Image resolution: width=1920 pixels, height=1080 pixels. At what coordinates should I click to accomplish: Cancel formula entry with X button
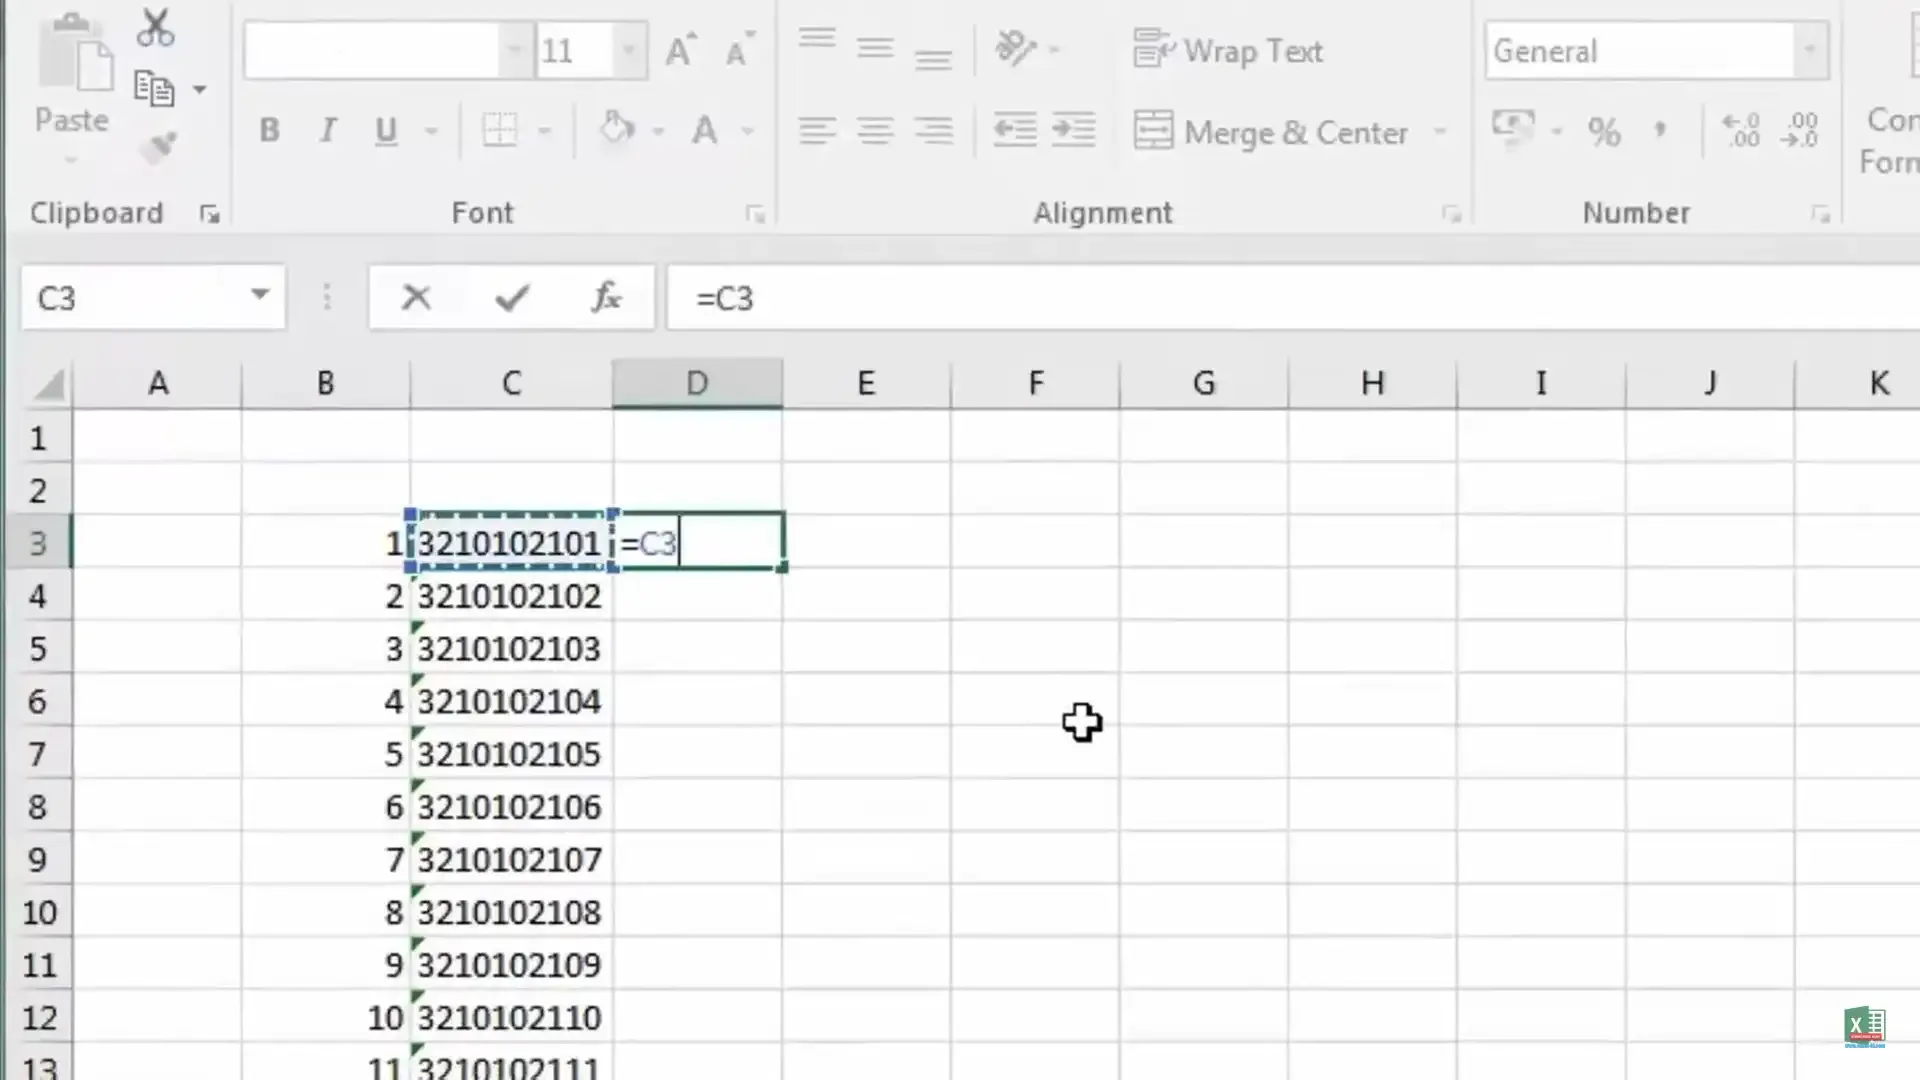(x=416, y=297)
